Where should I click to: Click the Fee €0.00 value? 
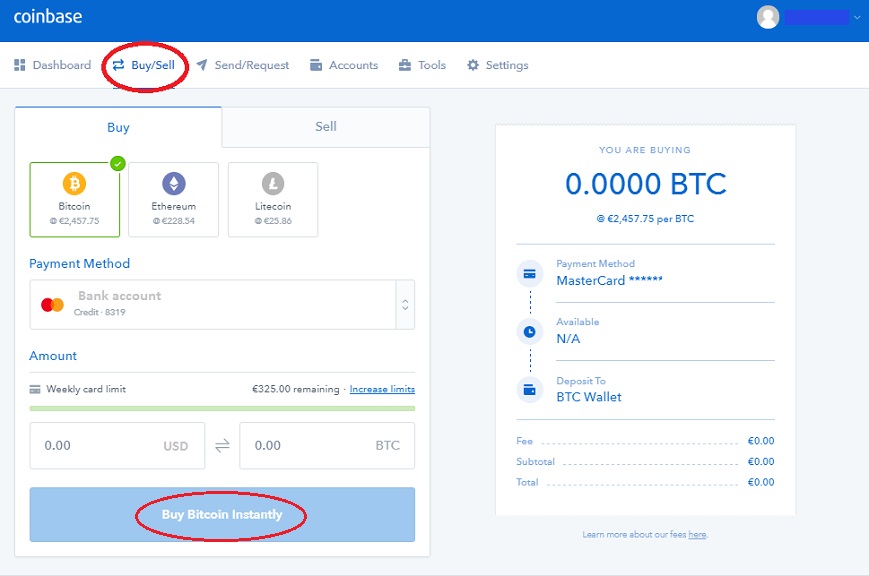(761, 441)
